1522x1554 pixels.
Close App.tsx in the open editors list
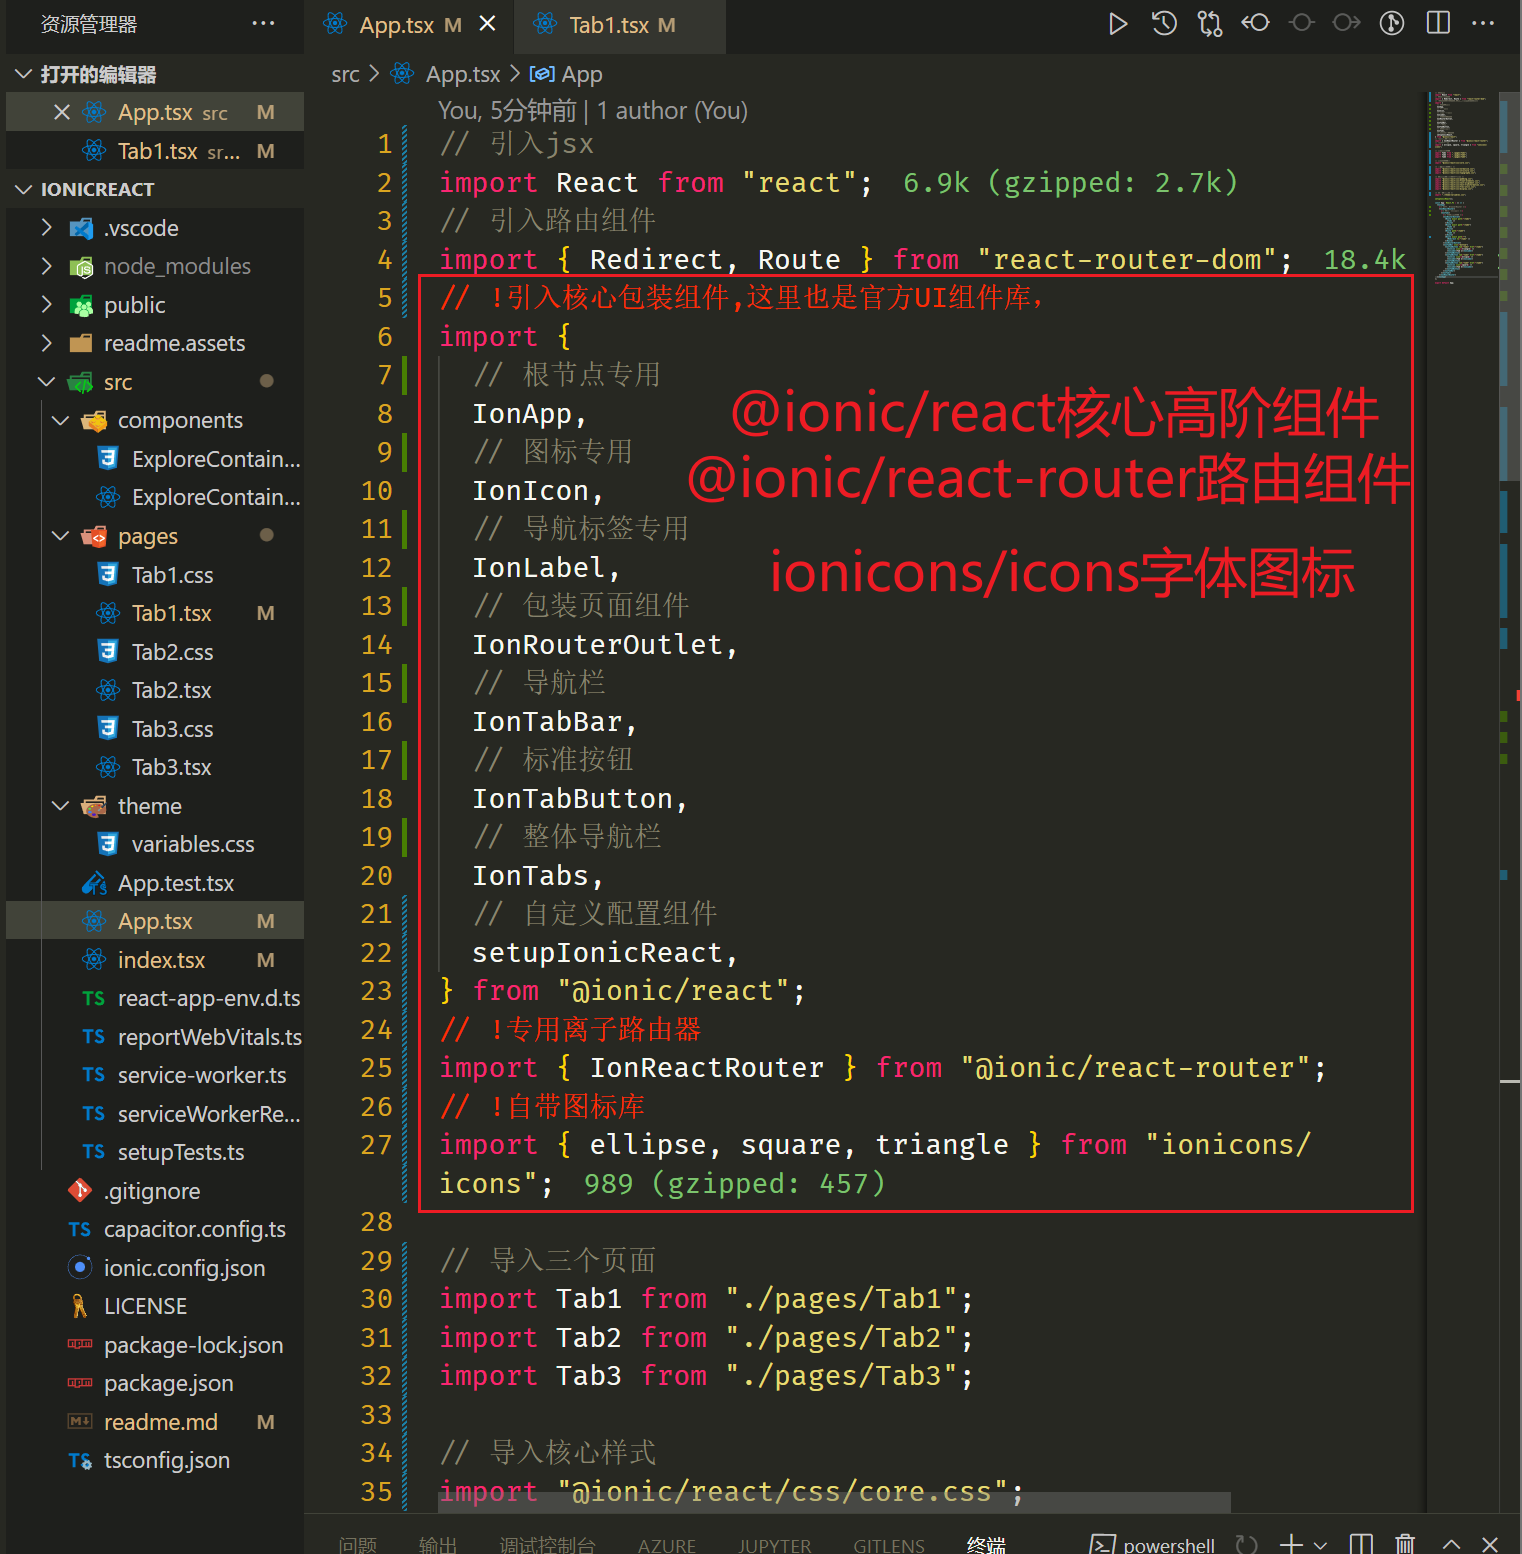(x=62, y=112)
